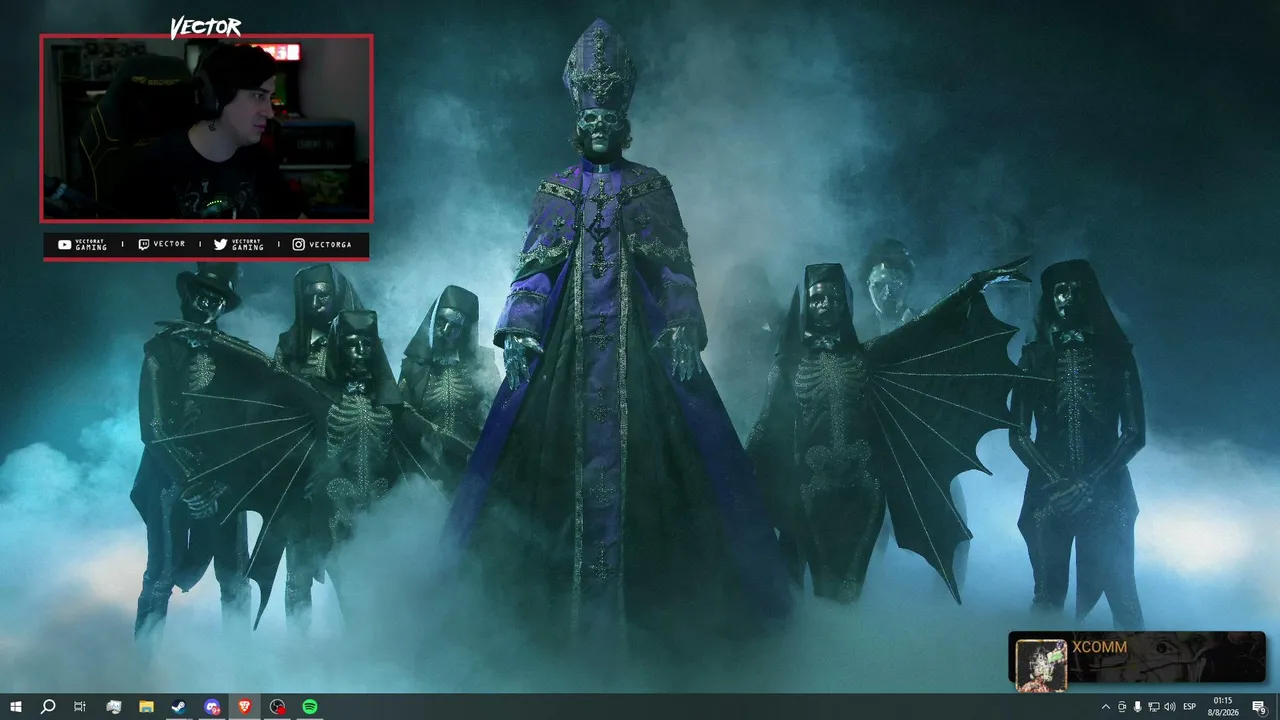Open the clock showing 01:15
This screenshot has width=1280, height=720.
click(x=1223, y=707)
